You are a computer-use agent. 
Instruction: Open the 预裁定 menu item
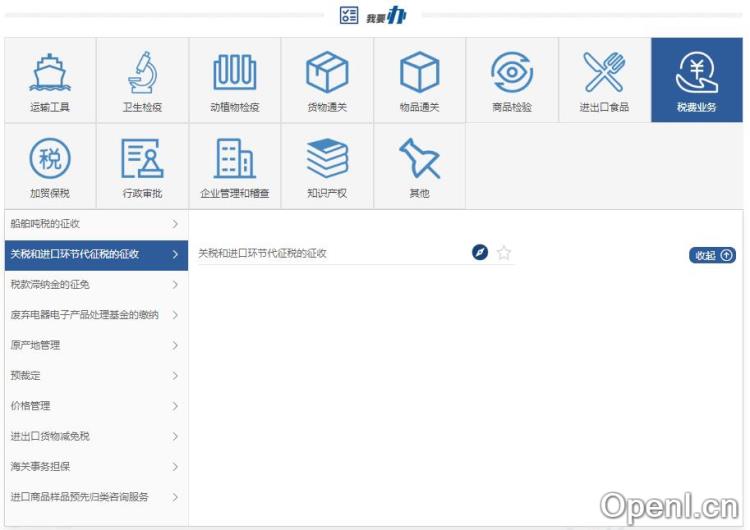coord(96,375)
